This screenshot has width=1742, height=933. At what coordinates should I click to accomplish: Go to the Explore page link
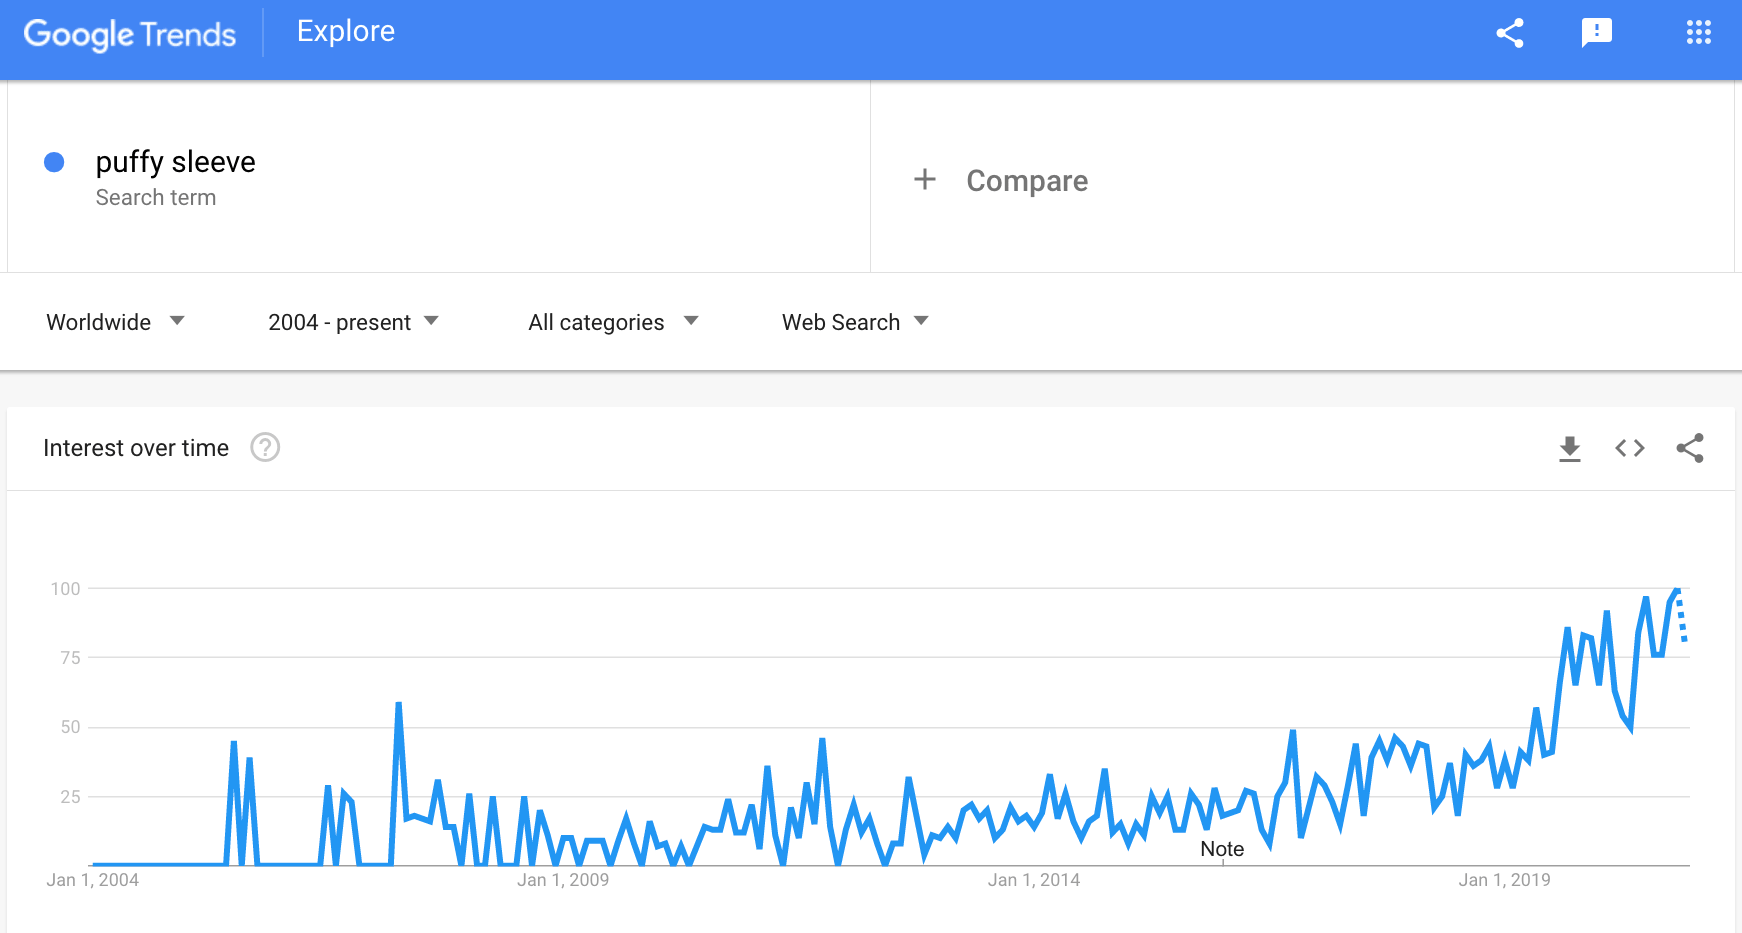point(346,31)
